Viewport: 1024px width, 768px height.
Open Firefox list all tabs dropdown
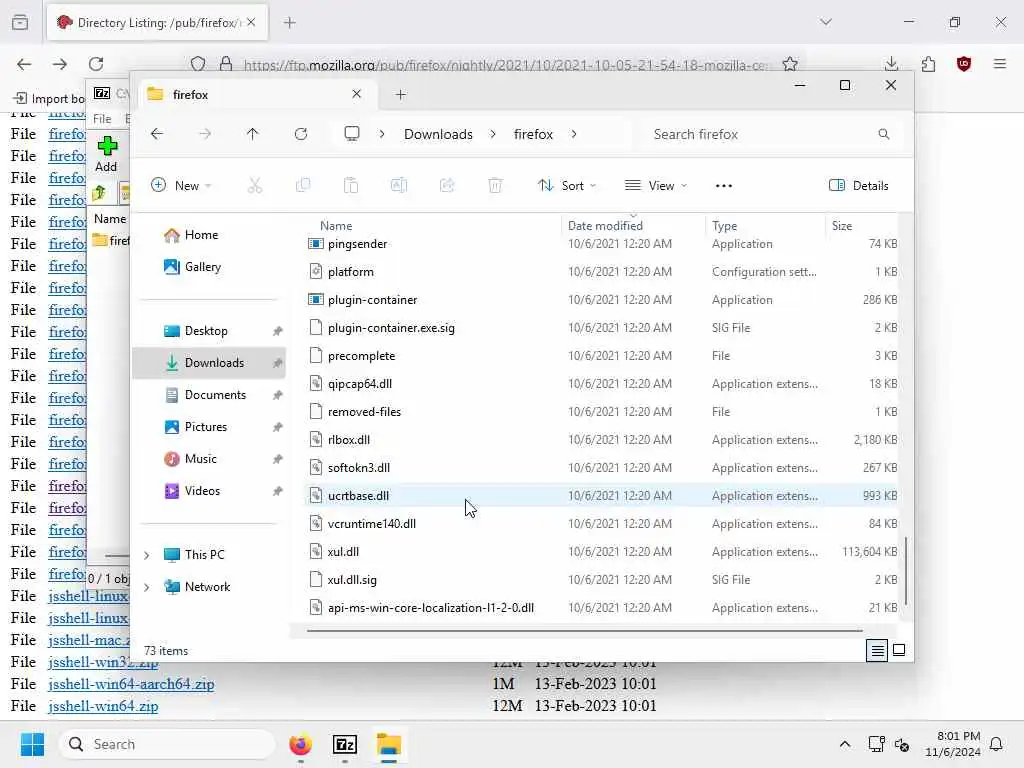(x=826, y=22)
